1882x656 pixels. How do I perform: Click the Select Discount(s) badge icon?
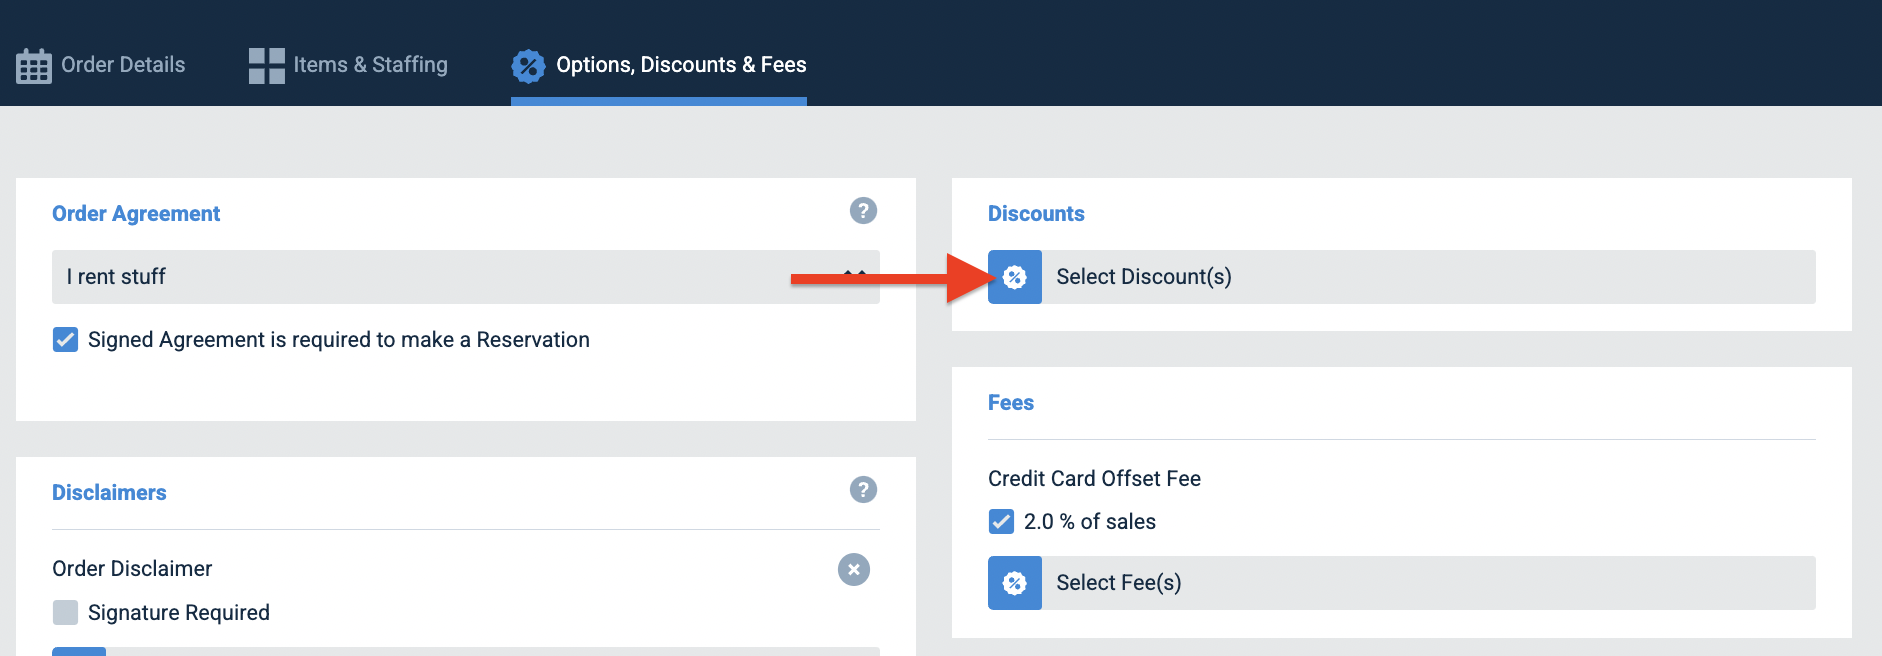click(1015, 277)
